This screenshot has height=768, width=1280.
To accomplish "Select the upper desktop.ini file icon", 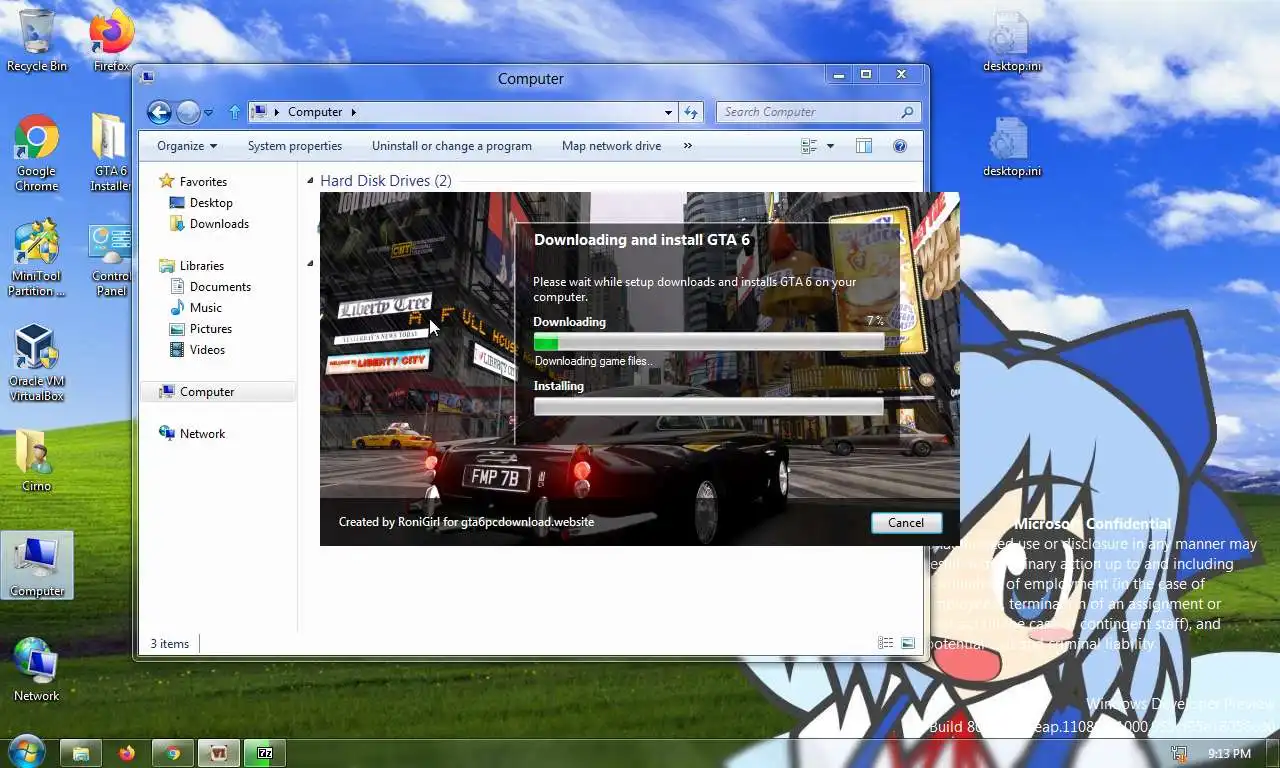I will (x=1011, y=42).
